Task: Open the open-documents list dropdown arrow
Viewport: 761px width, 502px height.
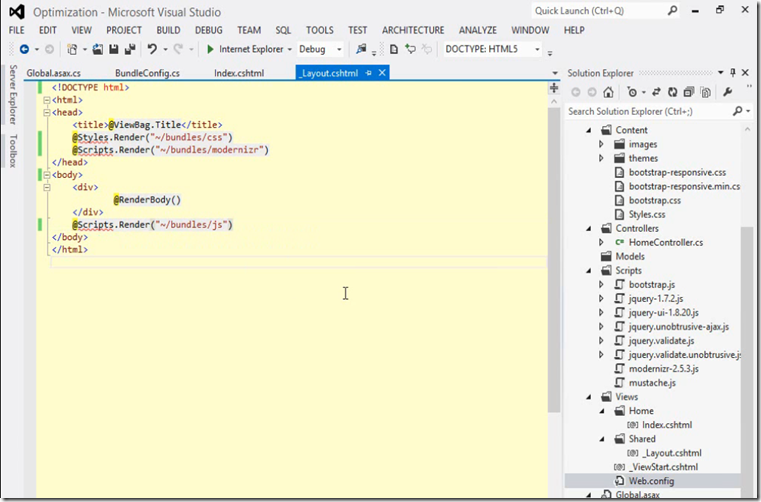Action: [x=555, y=73]
